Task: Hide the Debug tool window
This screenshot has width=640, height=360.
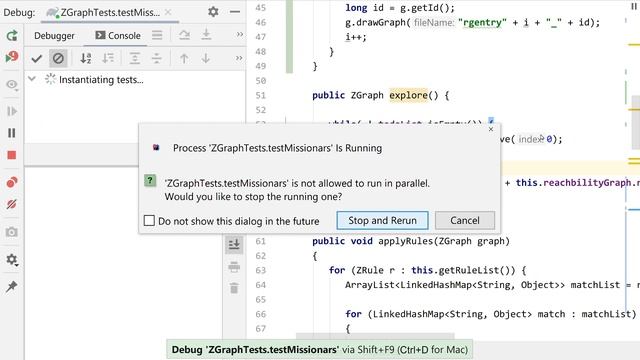Action: 235,12
